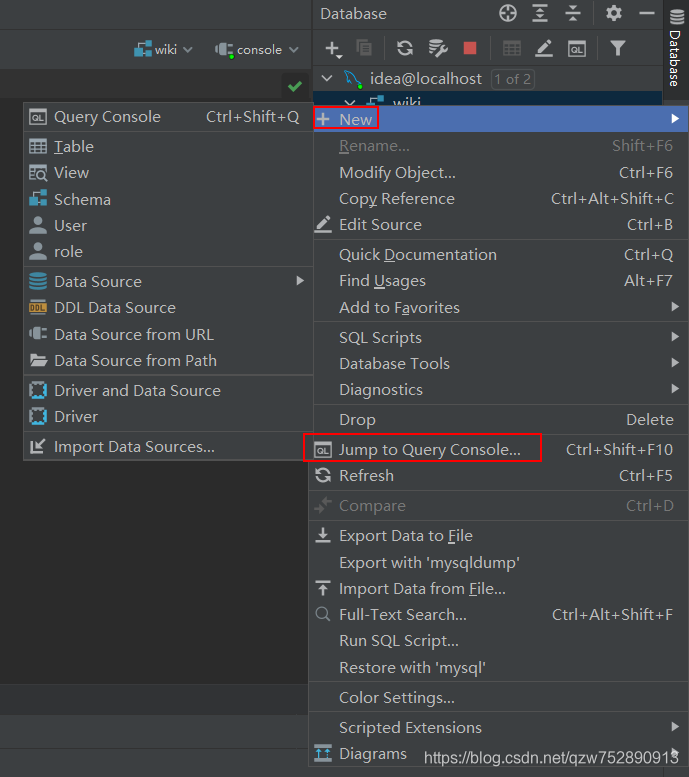Select Schema in New submenu

[169, 200]
